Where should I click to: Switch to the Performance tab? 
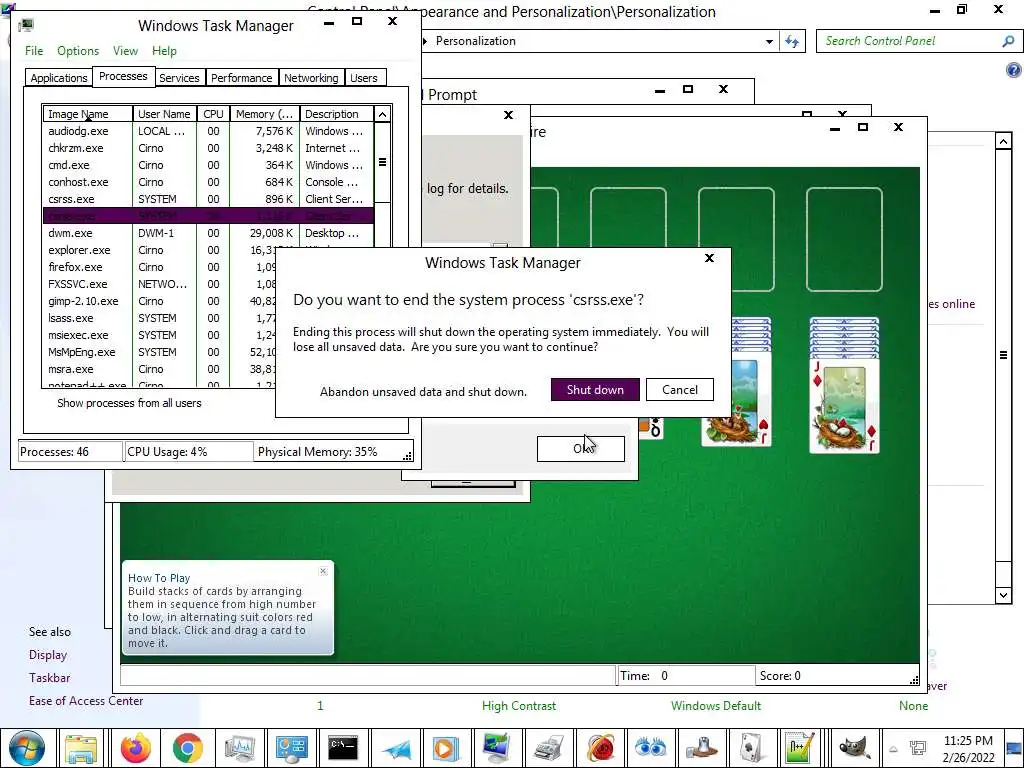(x=241, y=78)
